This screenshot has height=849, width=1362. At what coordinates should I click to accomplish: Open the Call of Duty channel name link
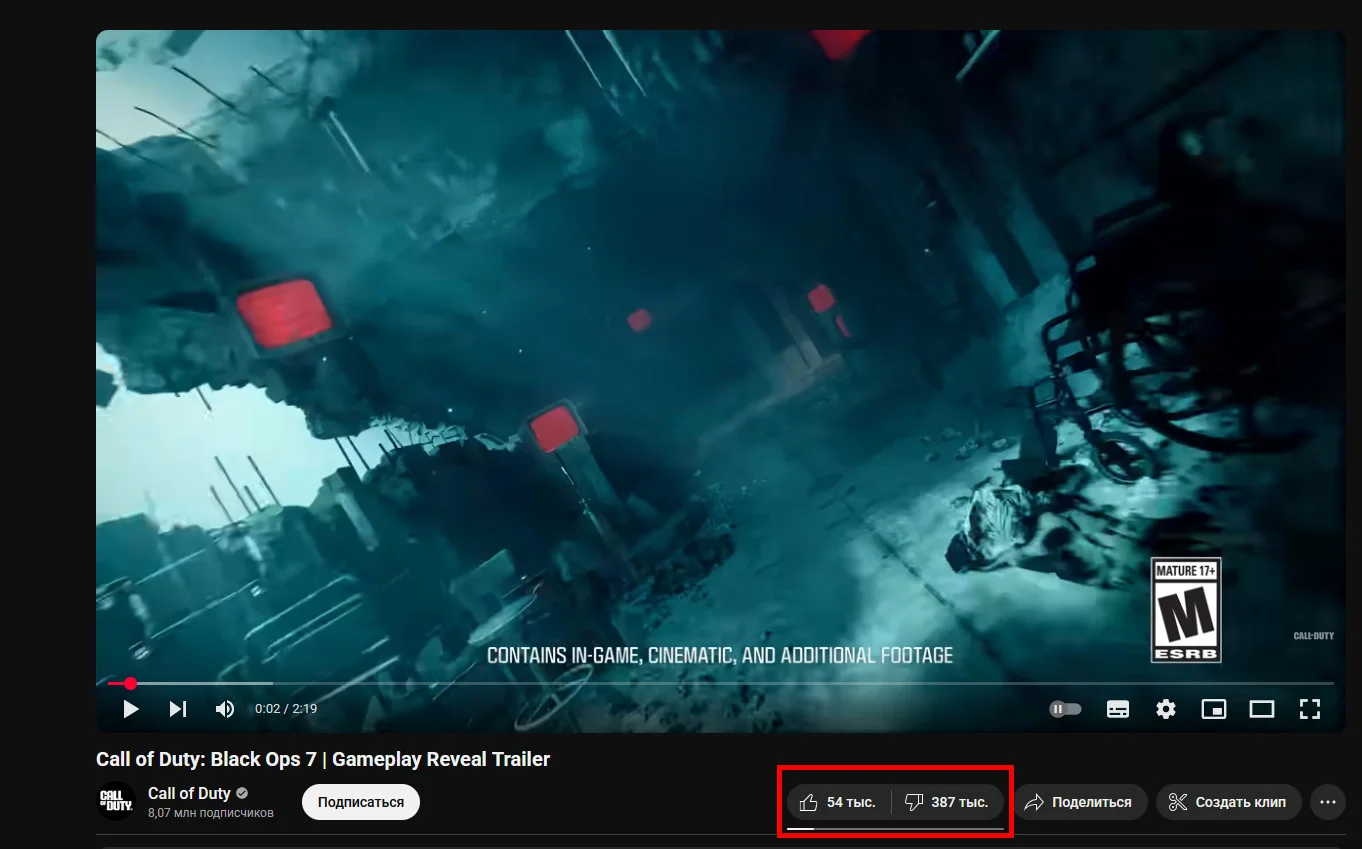point(189,793)
